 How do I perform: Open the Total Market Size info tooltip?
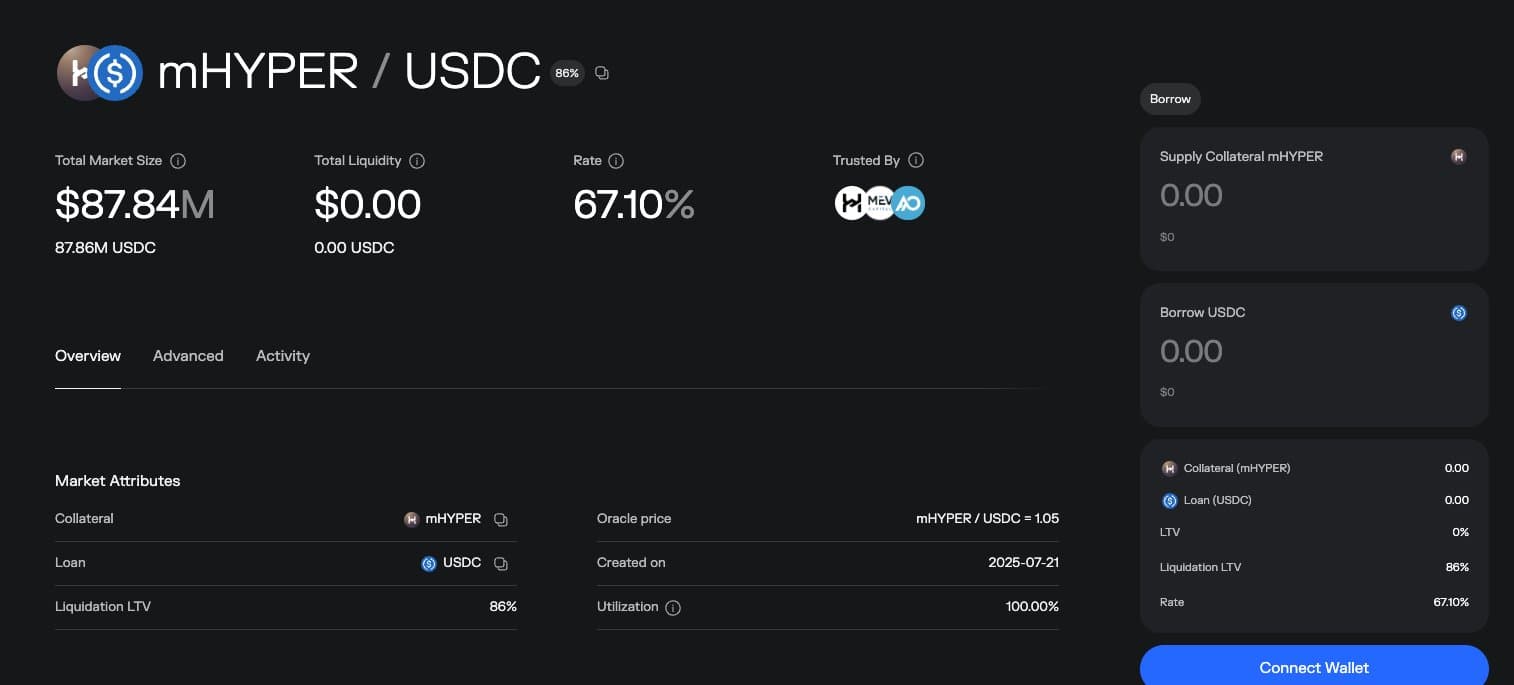tap(178, 161)
